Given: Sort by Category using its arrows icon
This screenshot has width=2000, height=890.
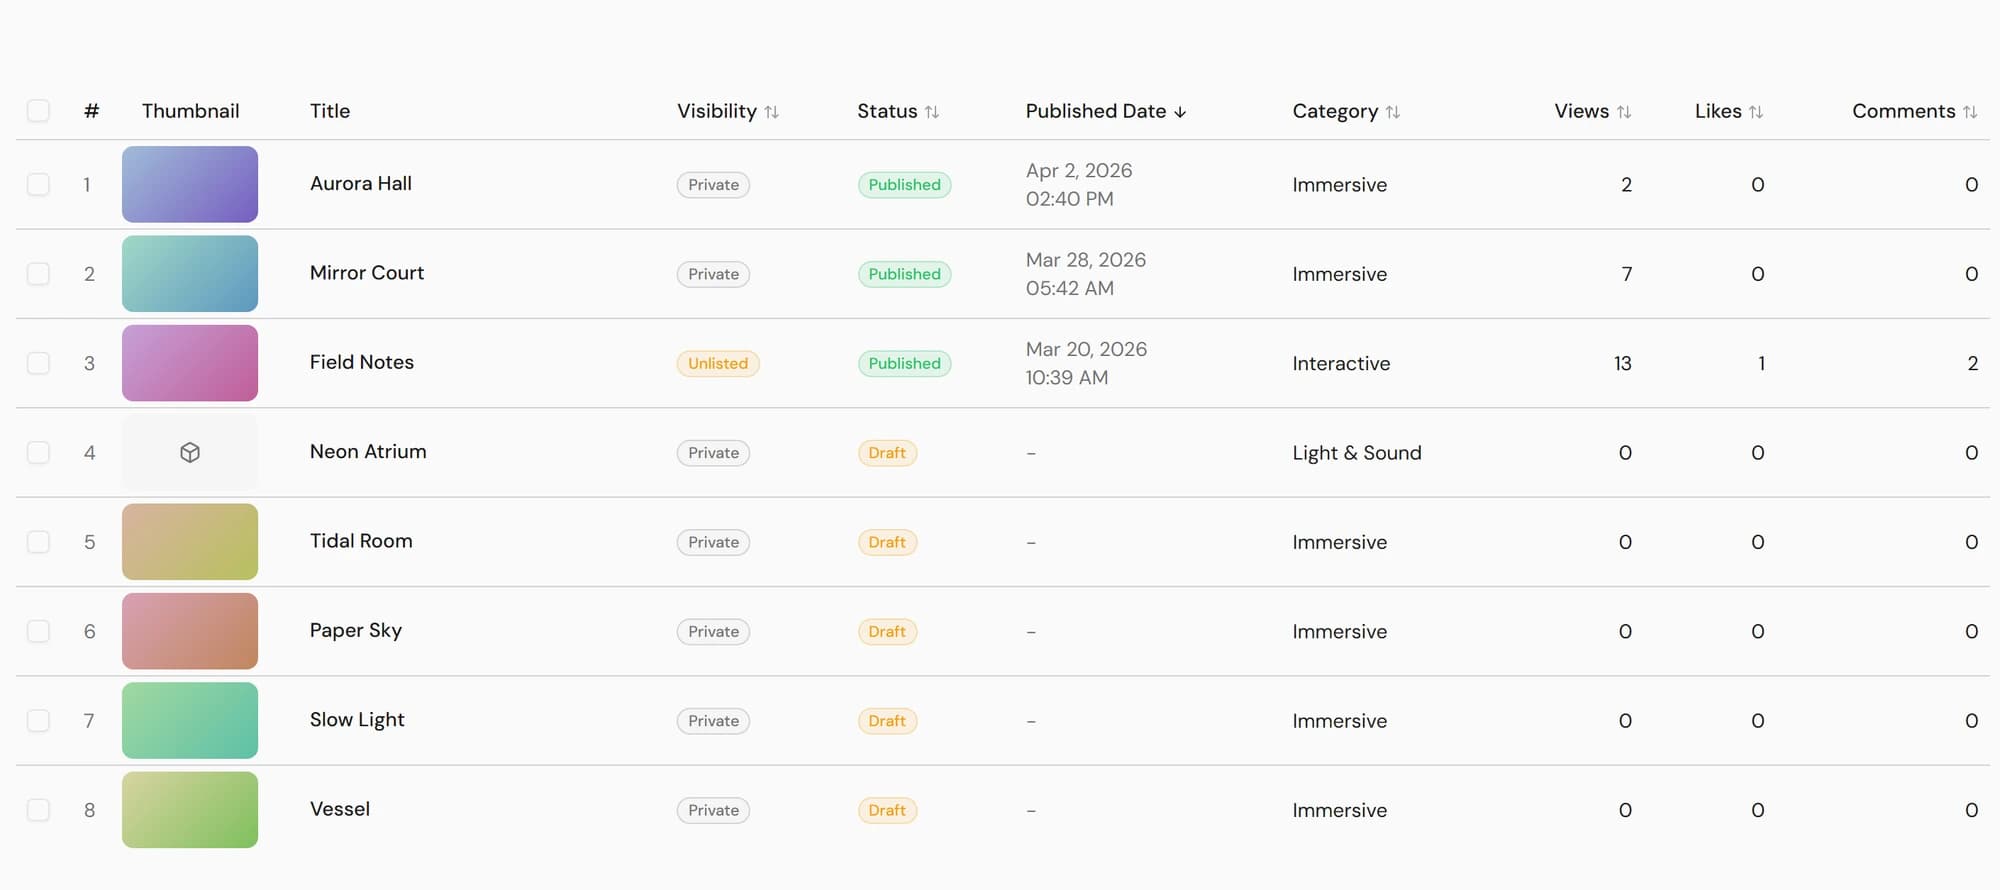Looking at the screenshot, I should [x=1393, y=112].
